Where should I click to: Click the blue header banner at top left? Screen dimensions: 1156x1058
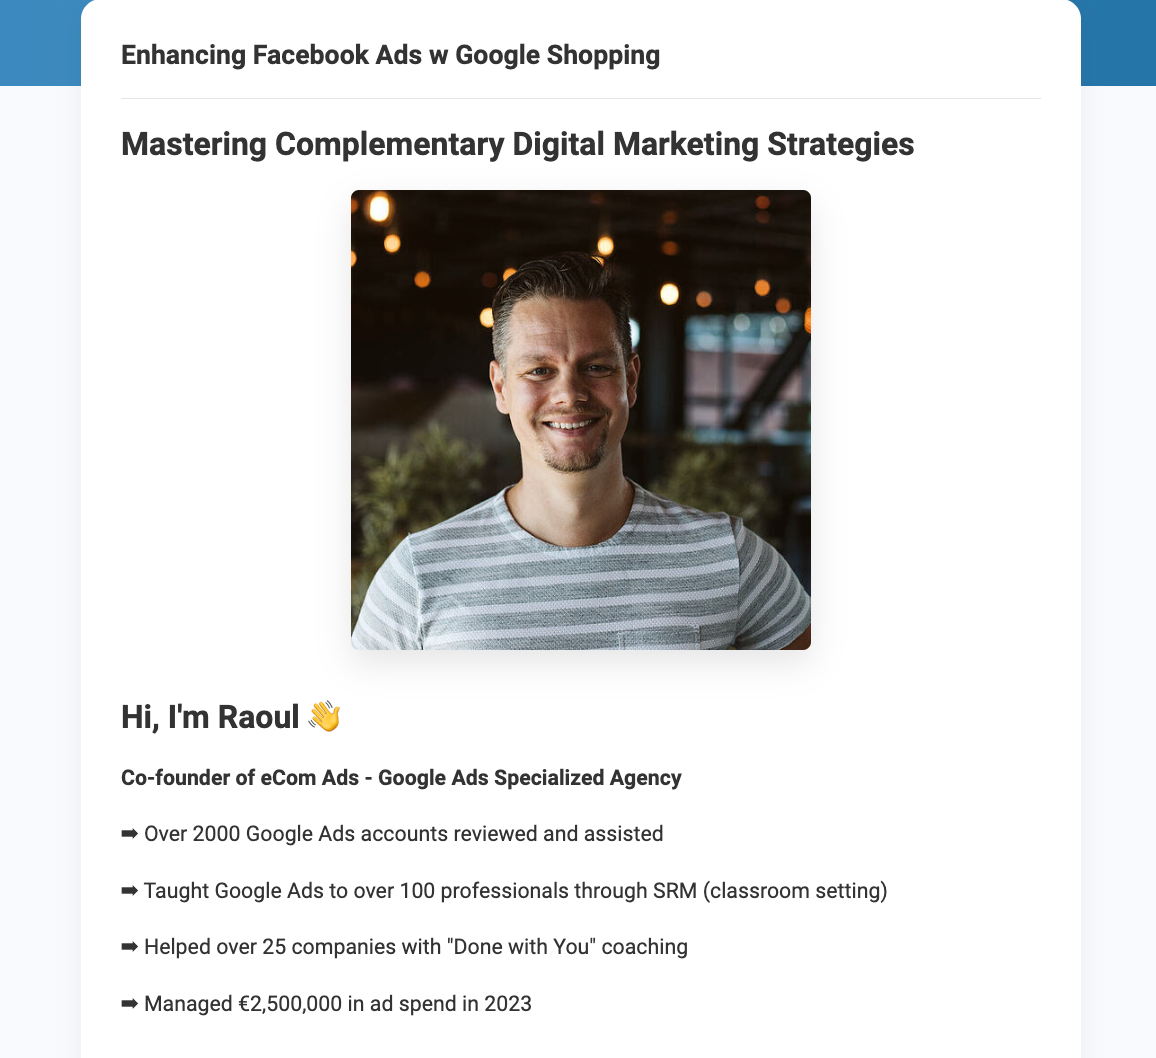(x=40, y=42)
